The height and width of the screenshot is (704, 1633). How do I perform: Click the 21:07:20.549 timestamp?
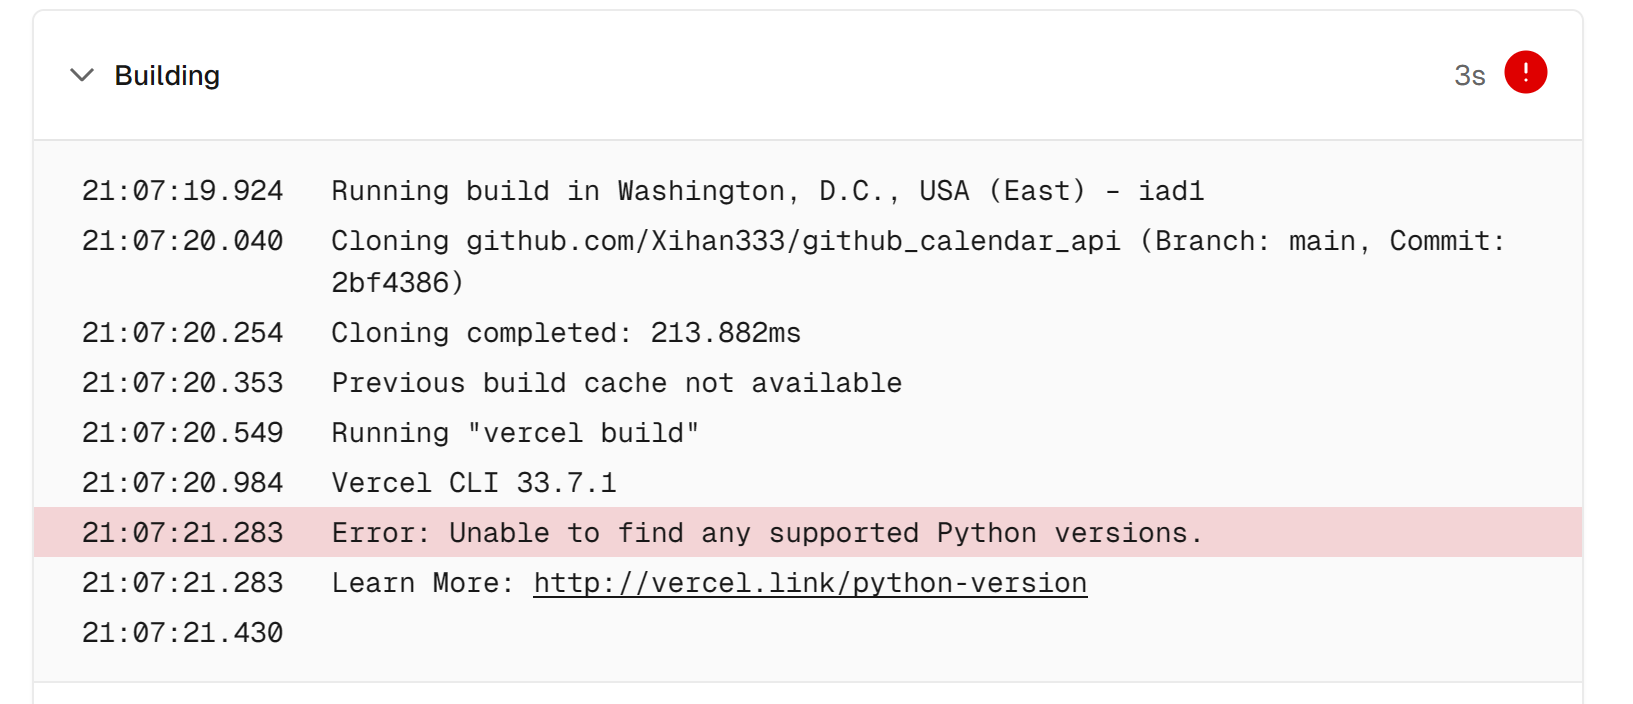pyautogui.click(x=183, y=433)
